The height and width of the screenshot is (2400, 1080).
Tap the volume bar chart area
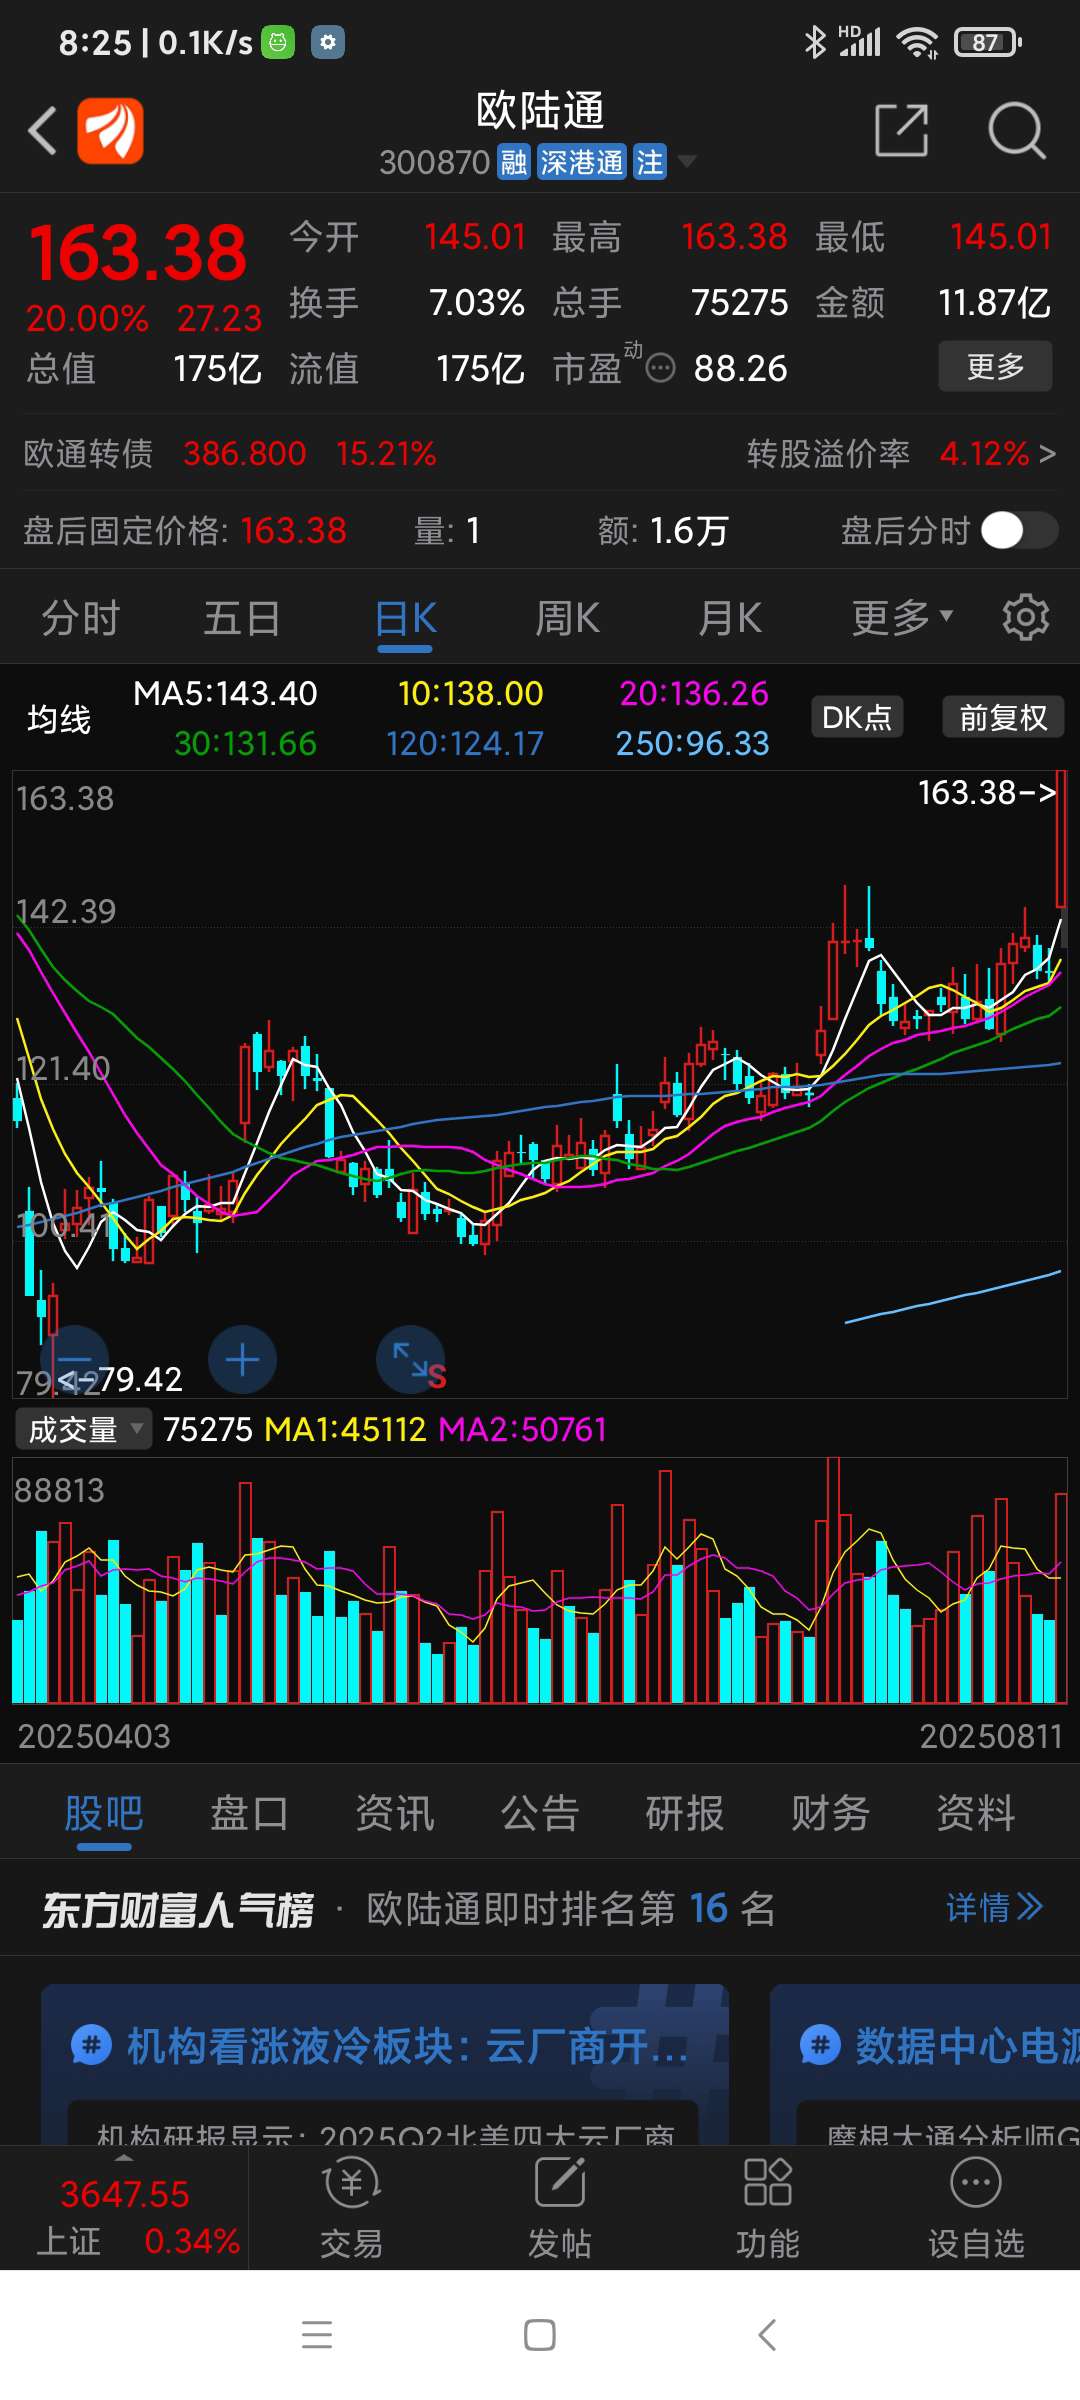pyautogui.click(x=540, y=1580)
